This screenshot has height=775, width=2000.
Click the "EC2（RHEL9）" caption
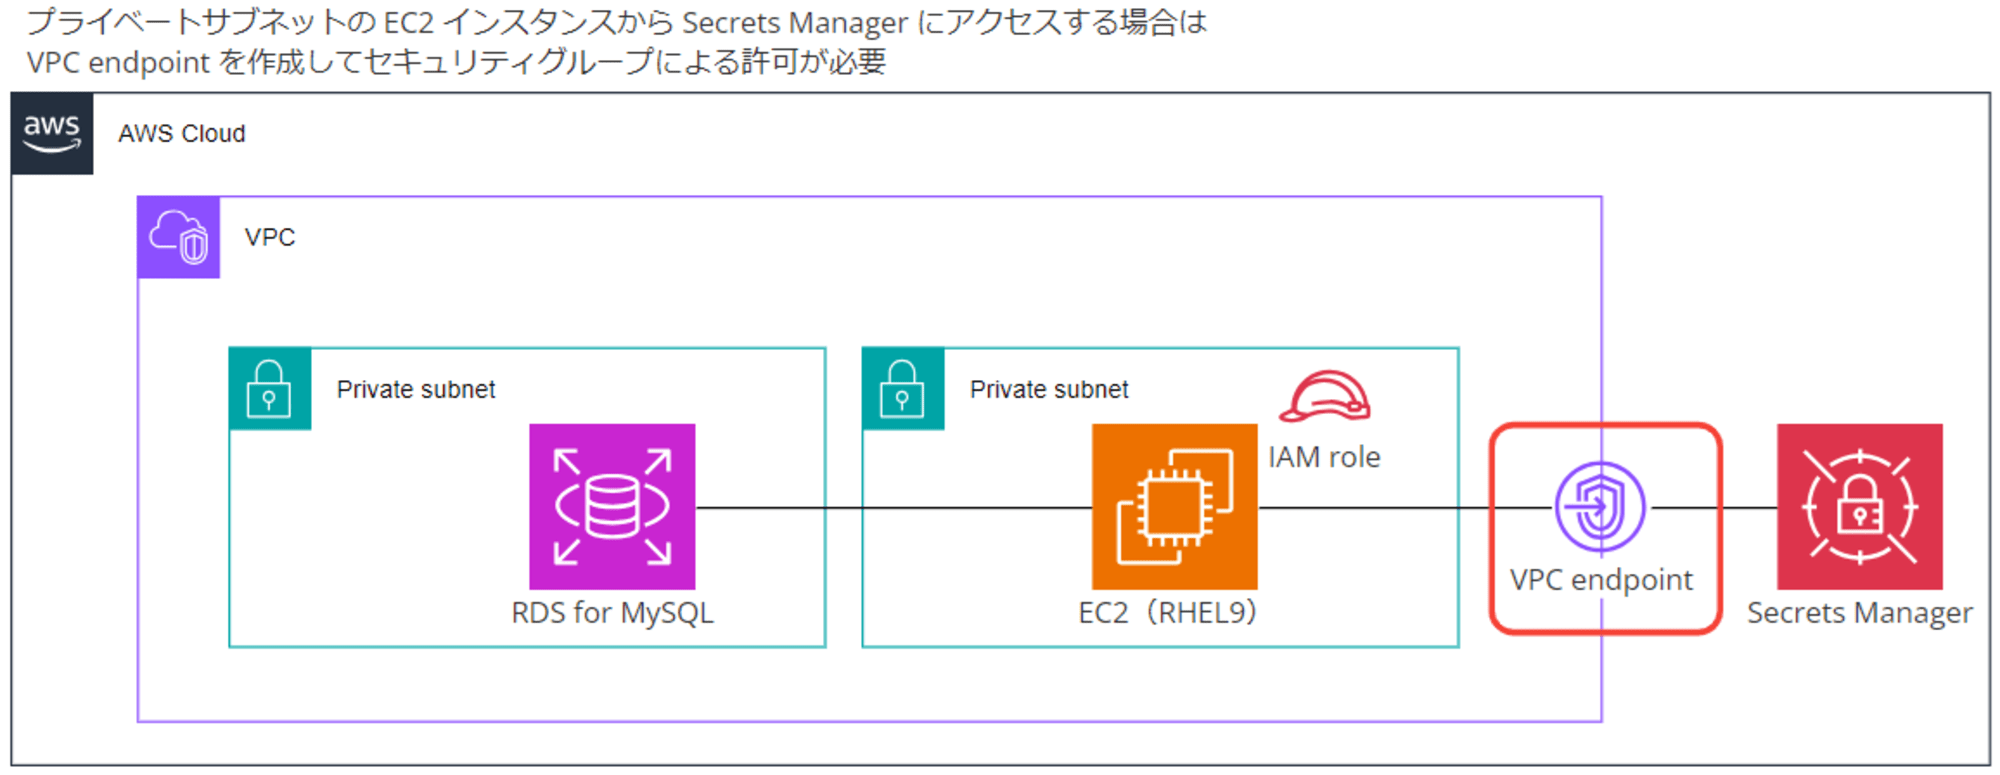click(x=1168, y=613)
